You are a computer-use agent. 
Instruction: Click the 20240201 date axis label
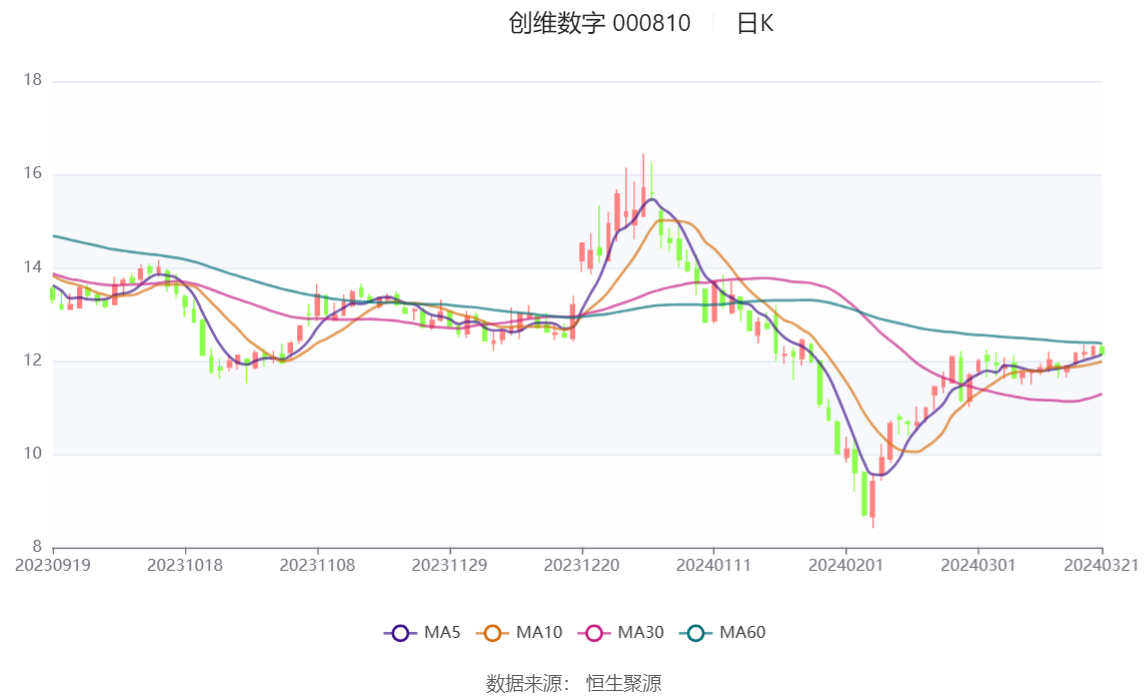tap(846, 565)
